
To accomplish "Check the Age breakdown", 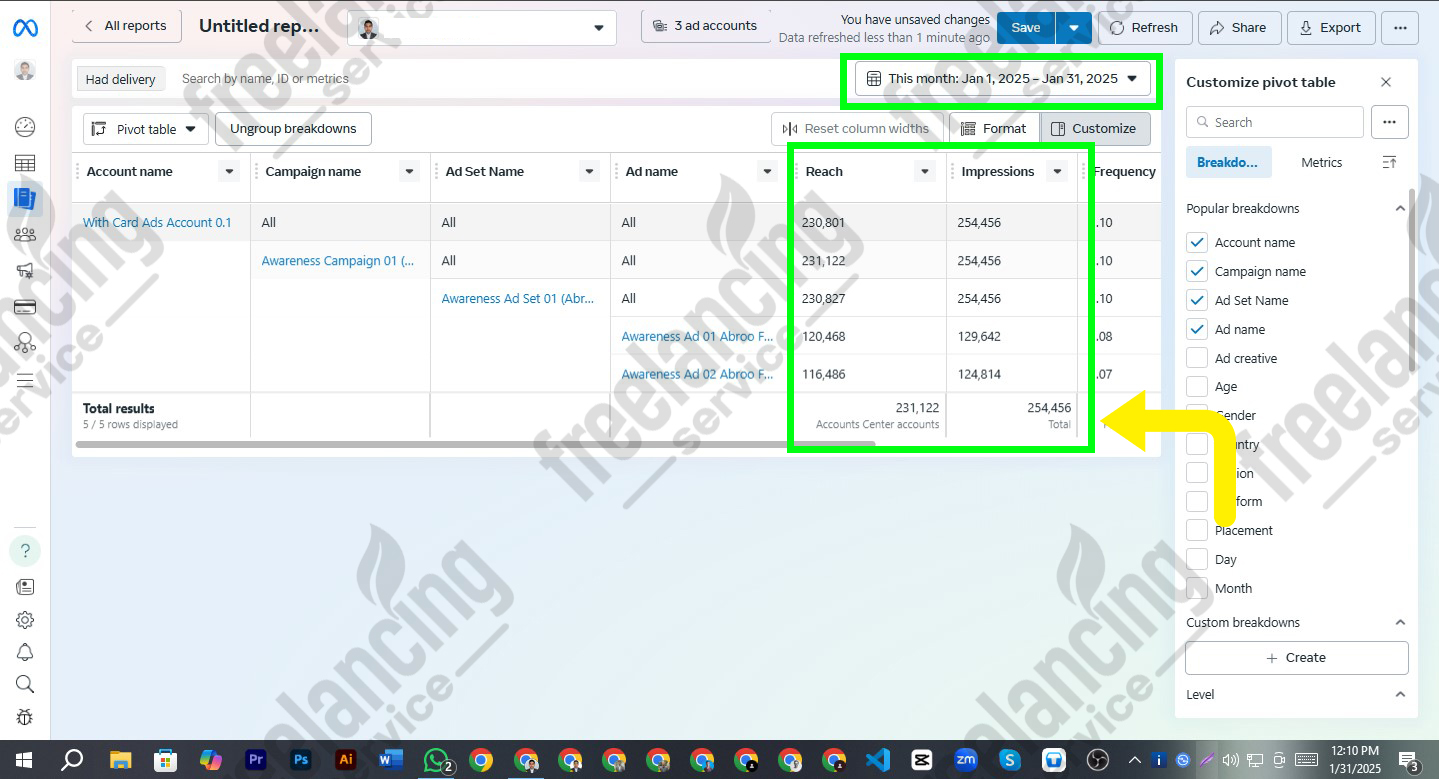I will click(x=1197, y=386).
